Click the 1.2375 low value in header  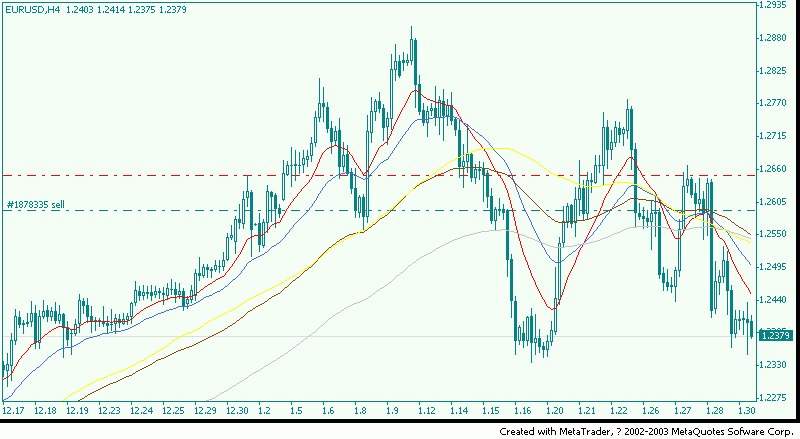(142, 10)
